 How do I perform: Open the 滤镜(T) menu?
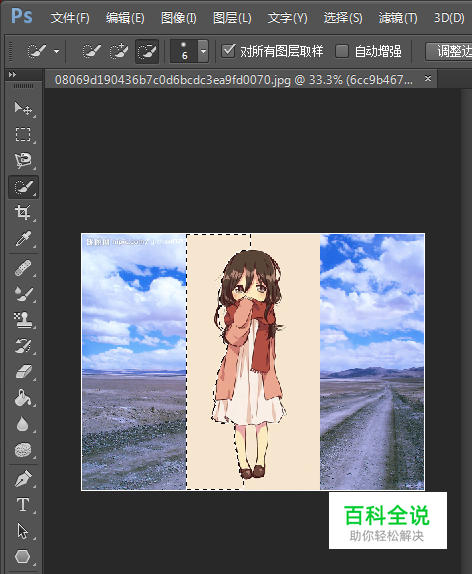398,18
